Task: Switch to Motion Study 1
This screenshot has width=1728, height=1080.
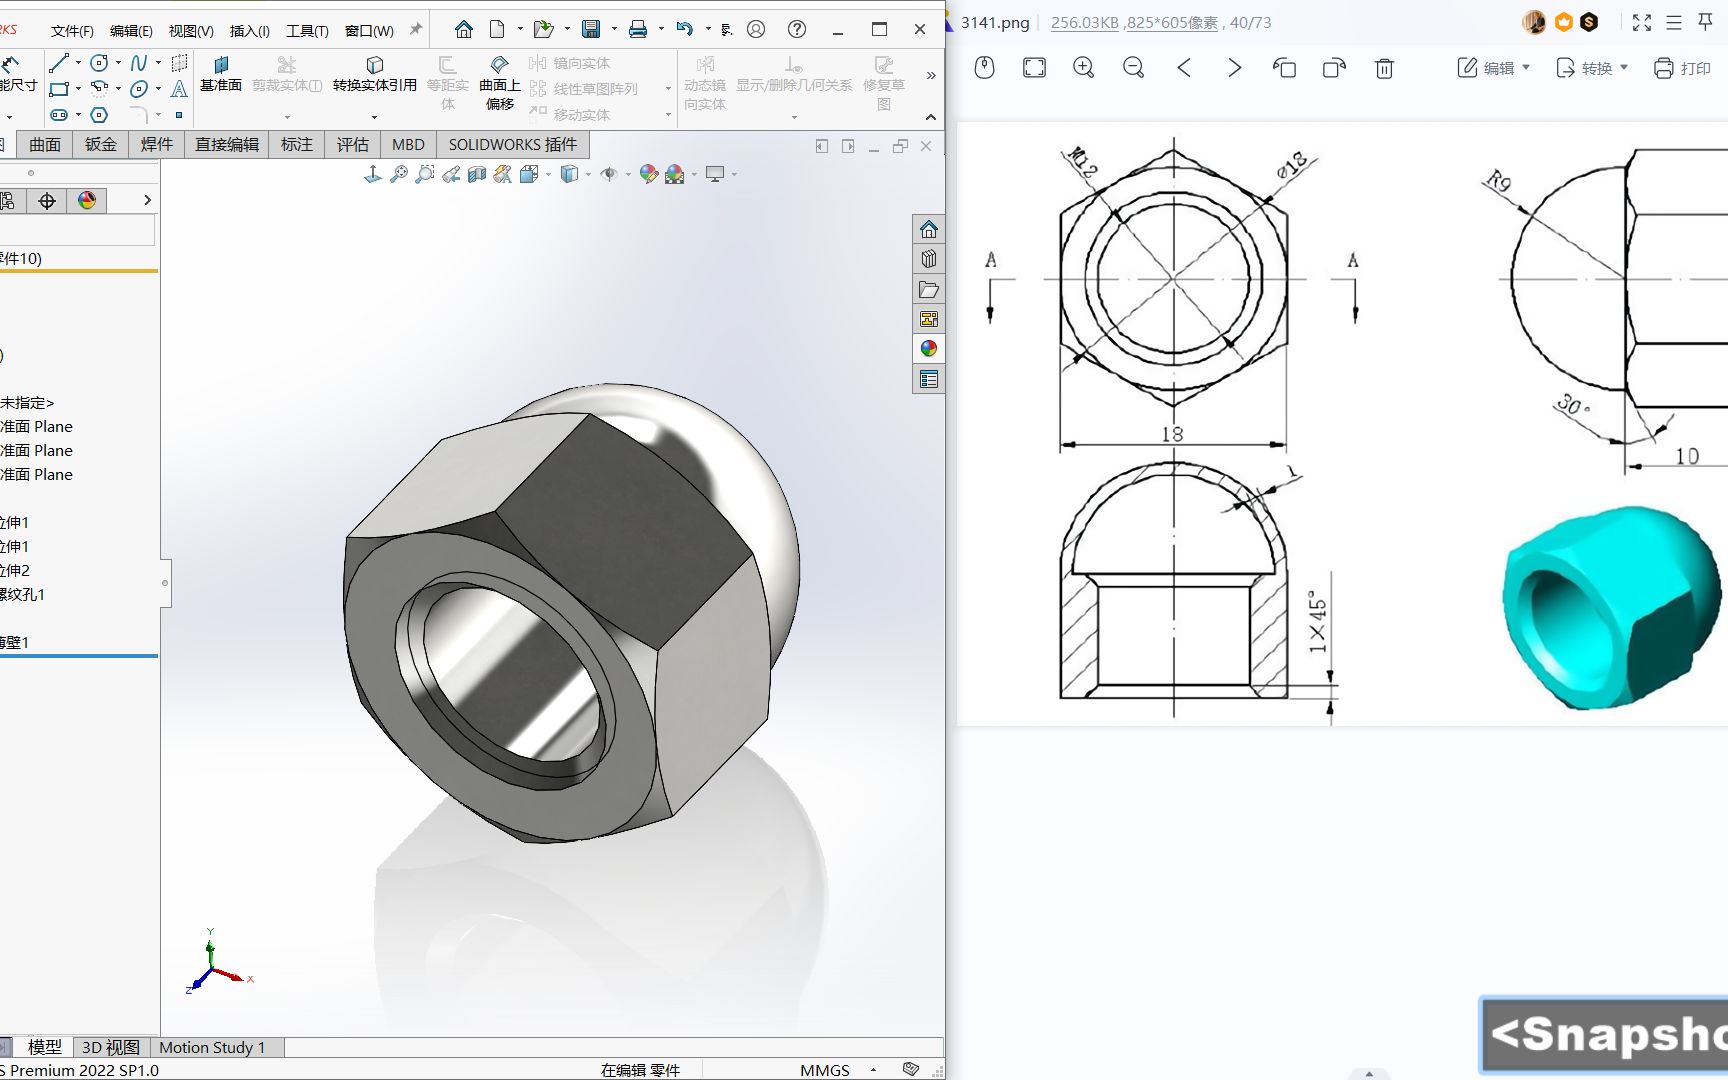Action: 213,1047
